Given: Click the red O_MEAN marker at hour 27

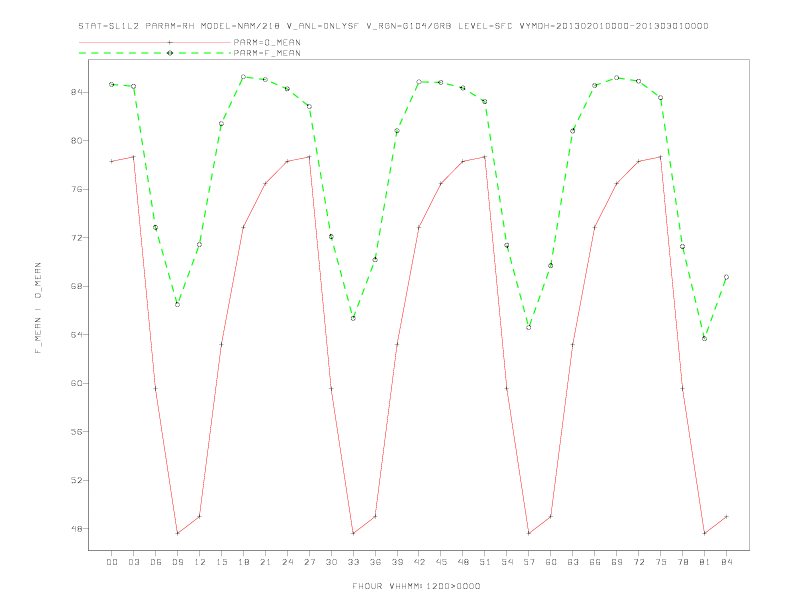Looking at the screenshot, I should [x=310, y=157].
